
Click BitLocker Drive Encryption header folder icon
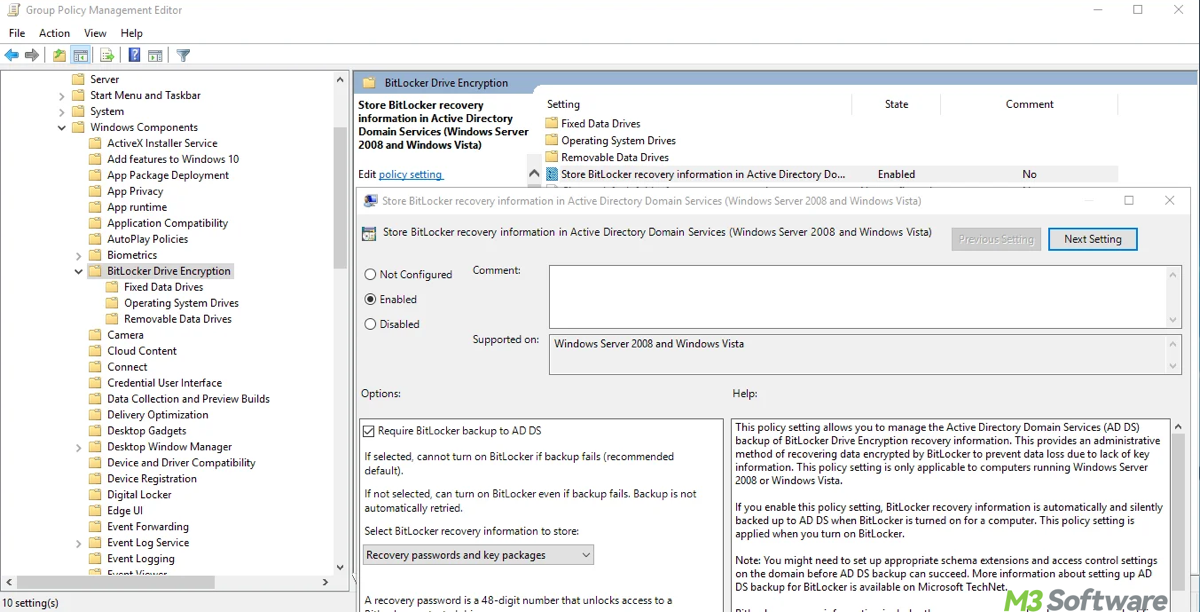[x=369, y=83]
